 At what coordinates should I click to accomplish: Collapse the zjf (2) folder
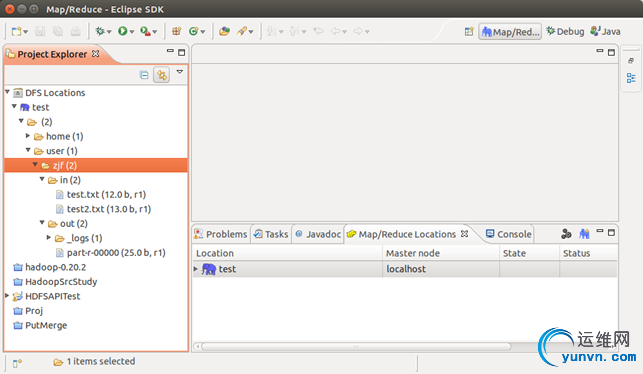tap(35, 164)
